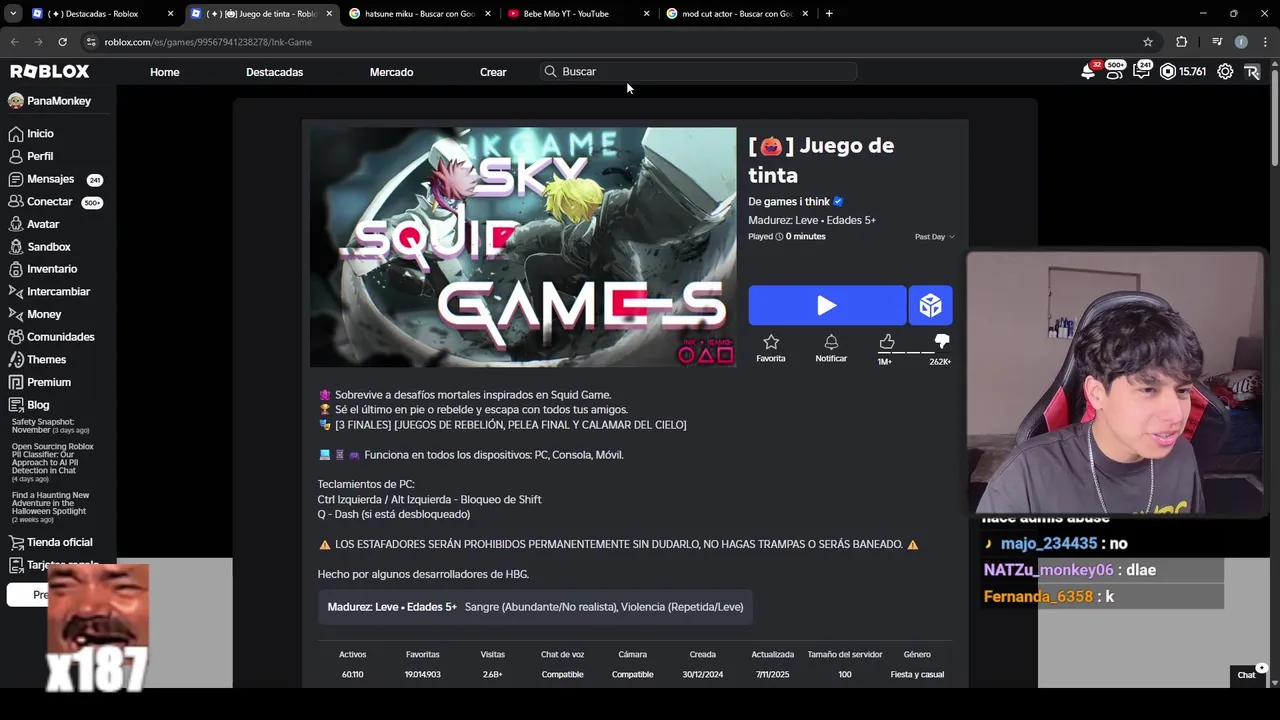
Task: Open messages icon with 241 badge
Action: coord(1141,71)
